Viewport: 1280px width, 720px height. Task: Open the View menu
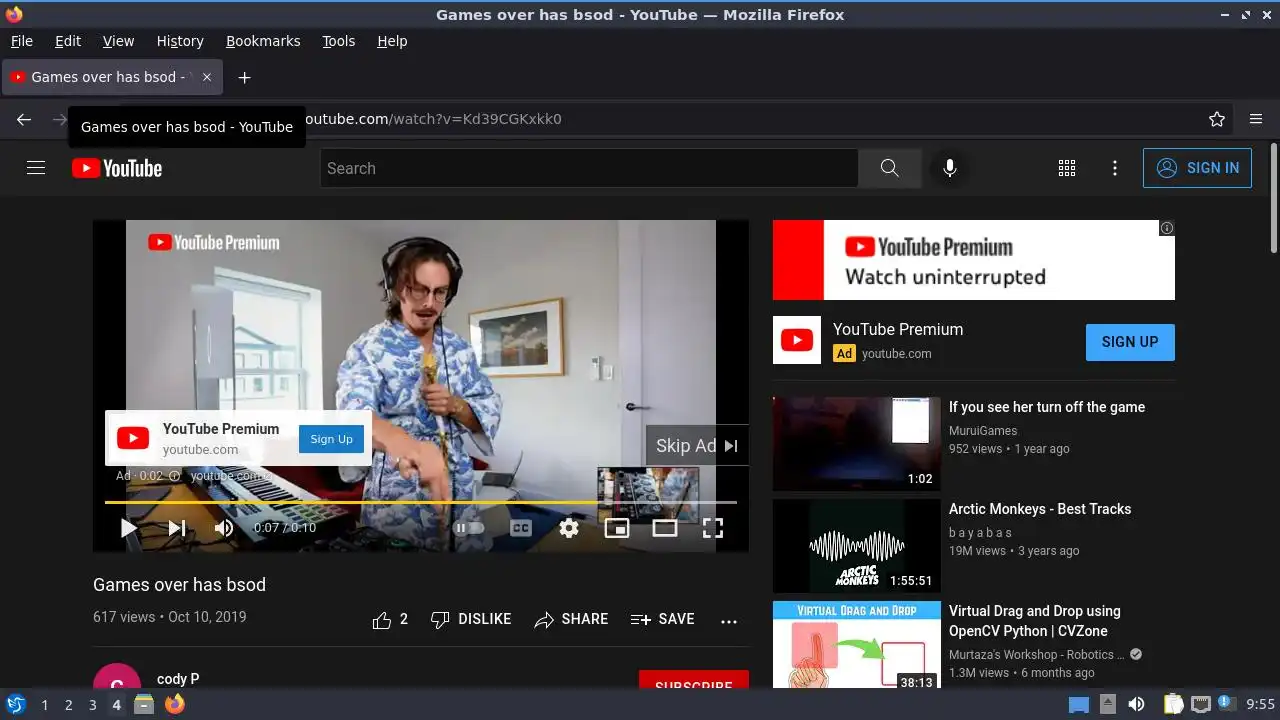[118, 41]
